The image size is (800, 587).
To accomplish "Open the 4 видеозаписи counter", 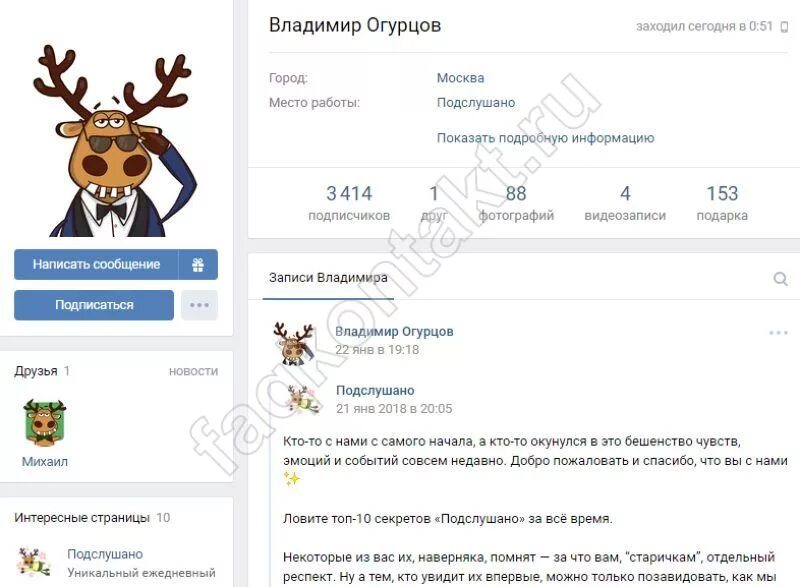I will click(x=625, y=202).
